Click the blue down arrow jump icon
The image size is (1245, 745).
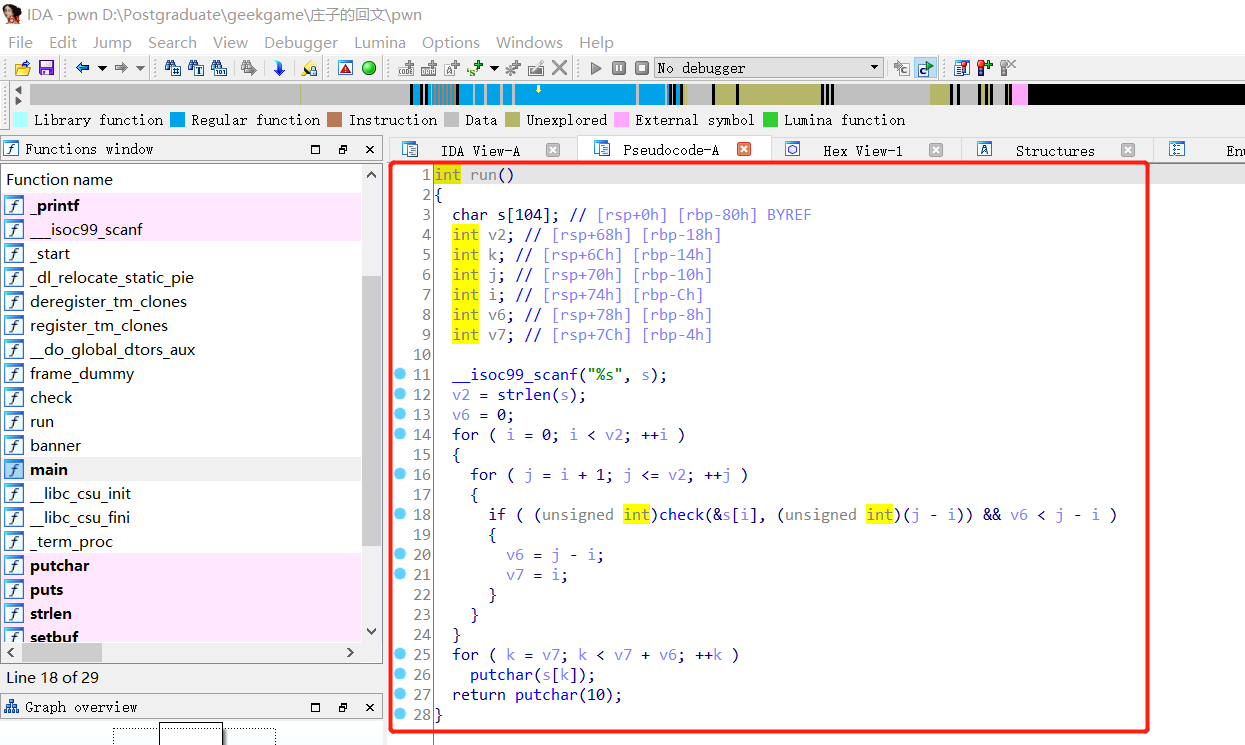(279, 68)
